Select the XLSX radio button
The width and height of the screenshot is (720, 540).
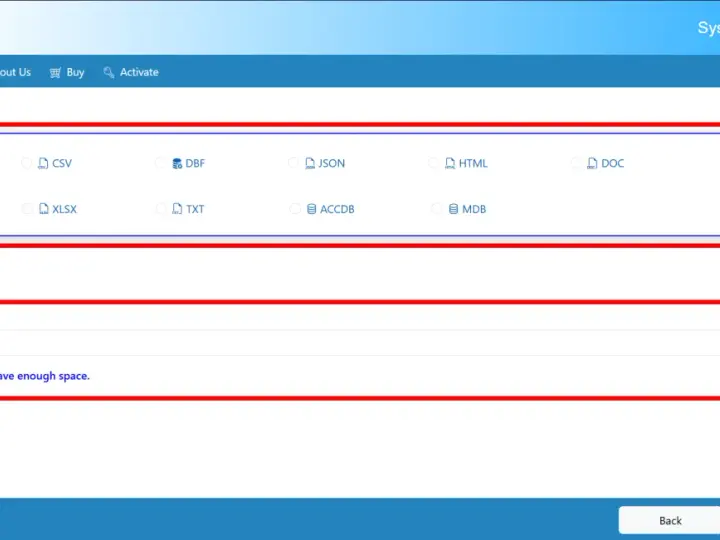click(28, 209)
